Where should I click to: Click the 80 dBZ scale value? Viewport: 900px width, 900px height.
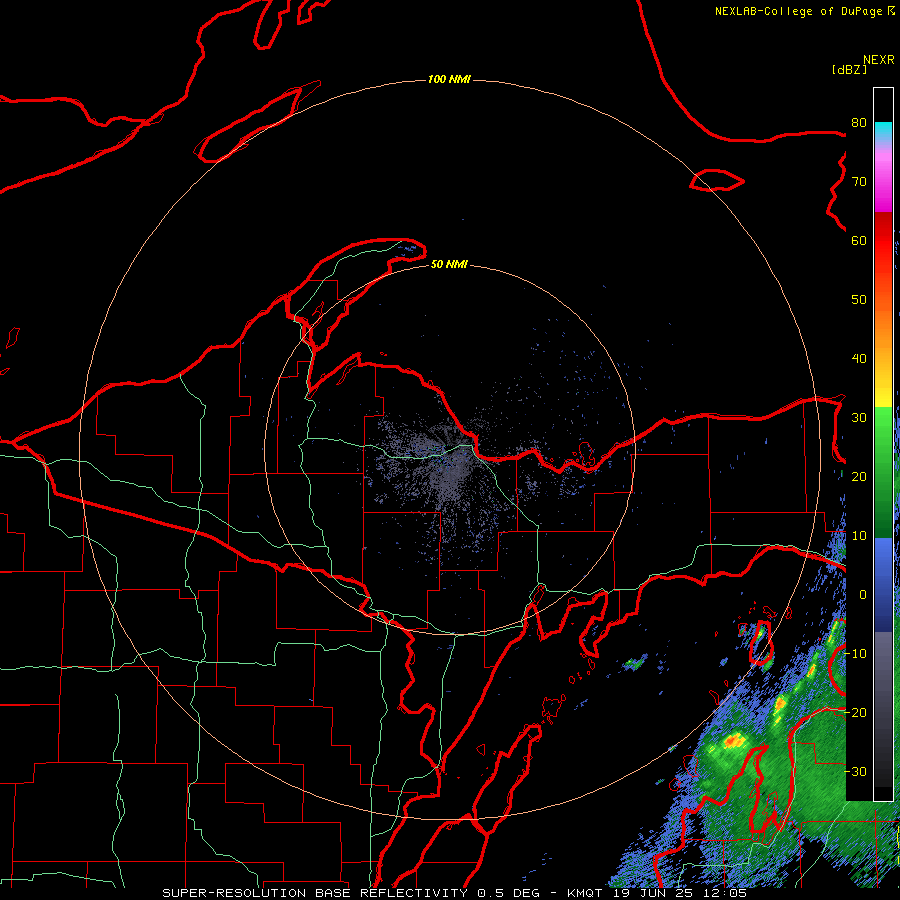click(x=859, y=122)
